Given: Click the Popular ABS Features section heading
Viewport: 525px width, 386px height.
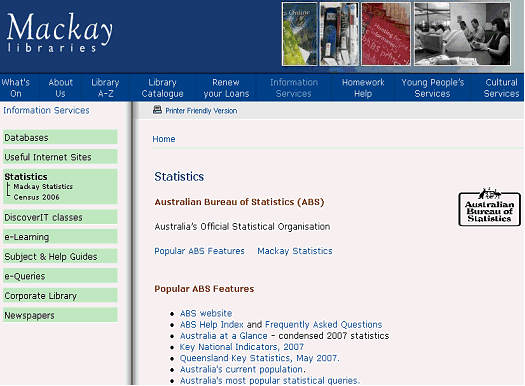Looking at the screenshot, I should [x=204, y=289].
